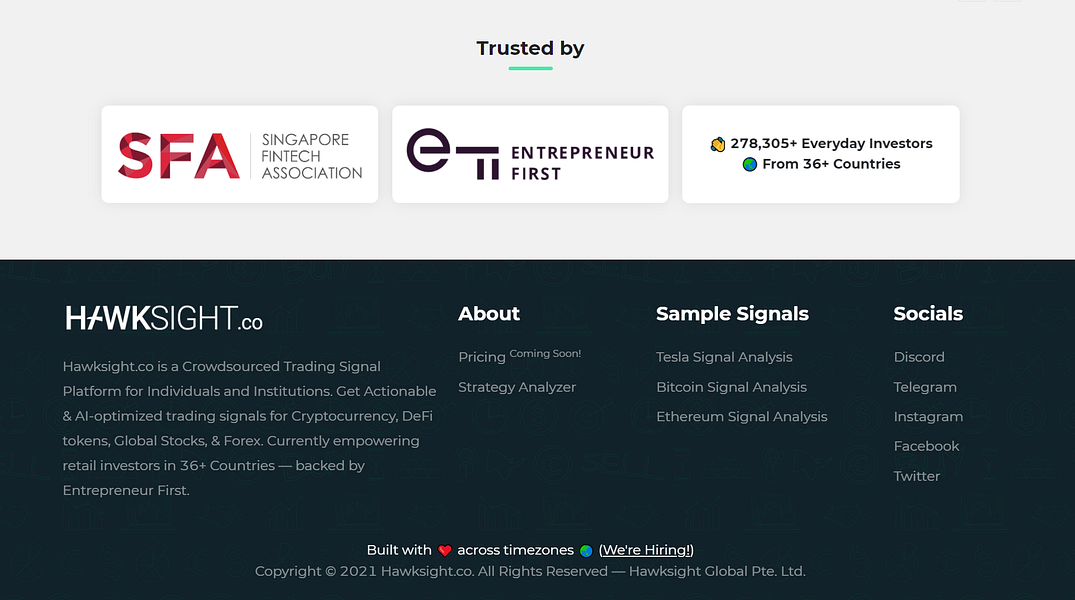
Task: Click the hand emoji beside 278,305+ Everyday Investors
Action: click(718, 143)
